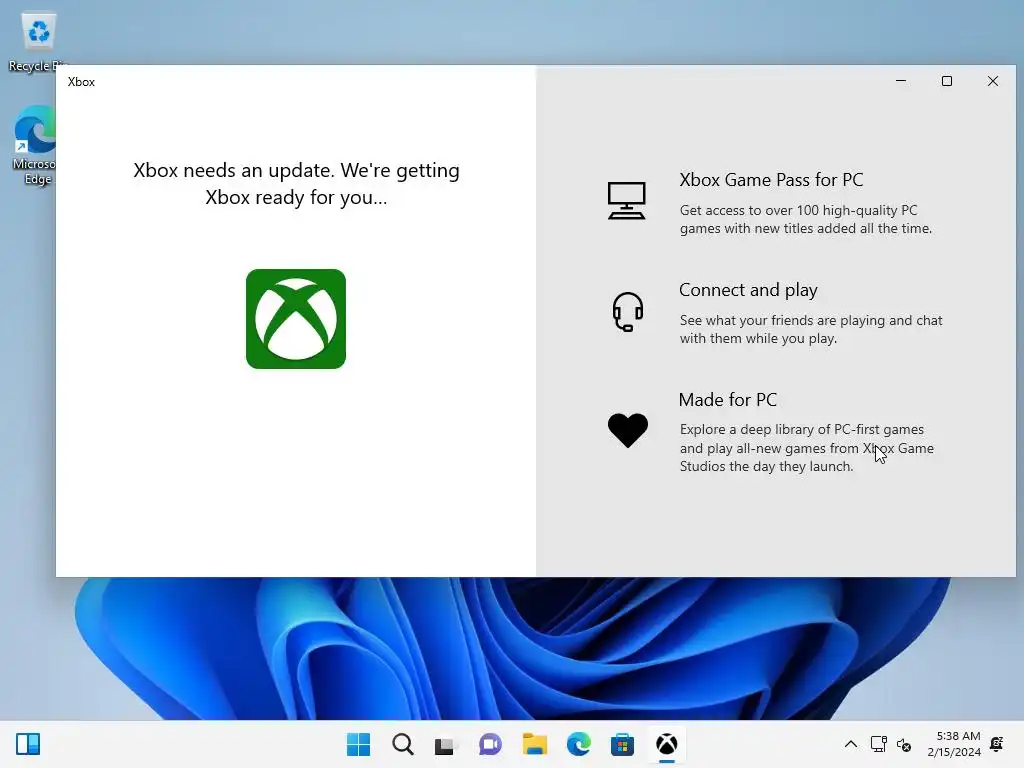
Task: Open the clock showing 5:38 AM
Action: tap(954, 744)
